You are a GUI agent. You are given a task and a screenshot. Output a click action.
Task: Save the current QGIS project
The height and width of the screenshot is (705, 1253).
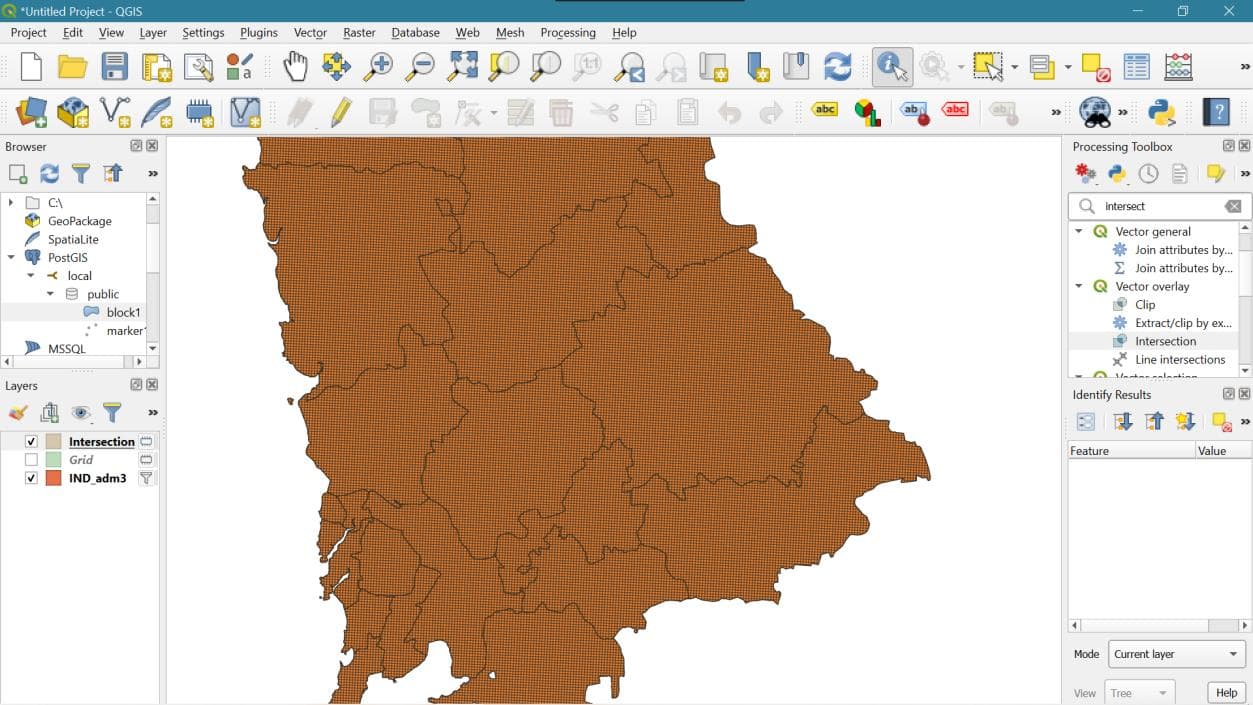[x=113, y=67]
